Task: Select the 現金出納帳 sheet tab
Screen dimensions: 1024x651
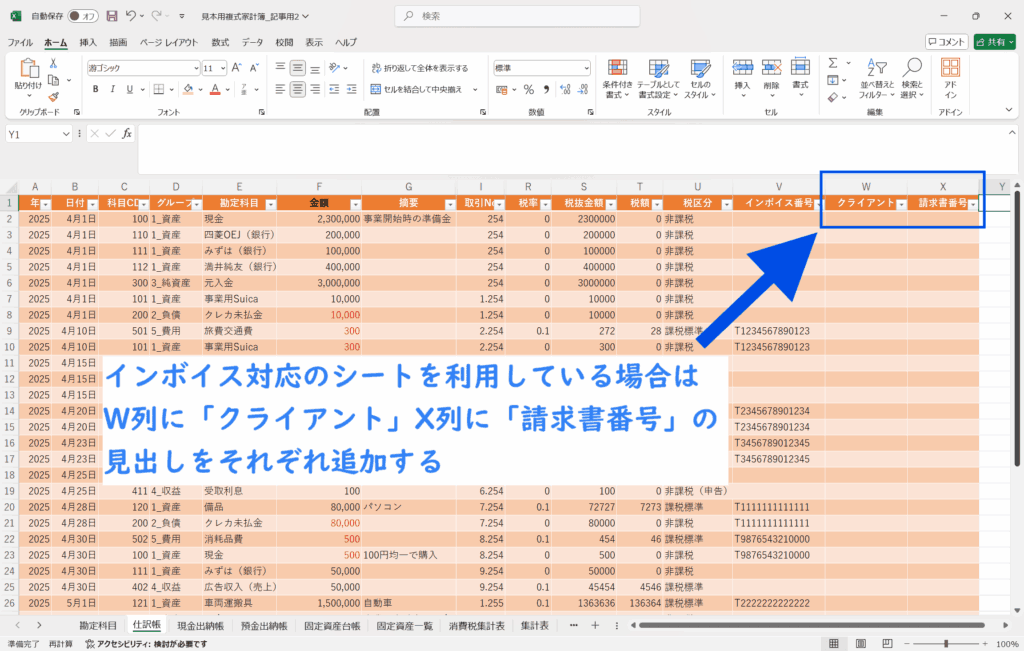Action: pos(200,626)
